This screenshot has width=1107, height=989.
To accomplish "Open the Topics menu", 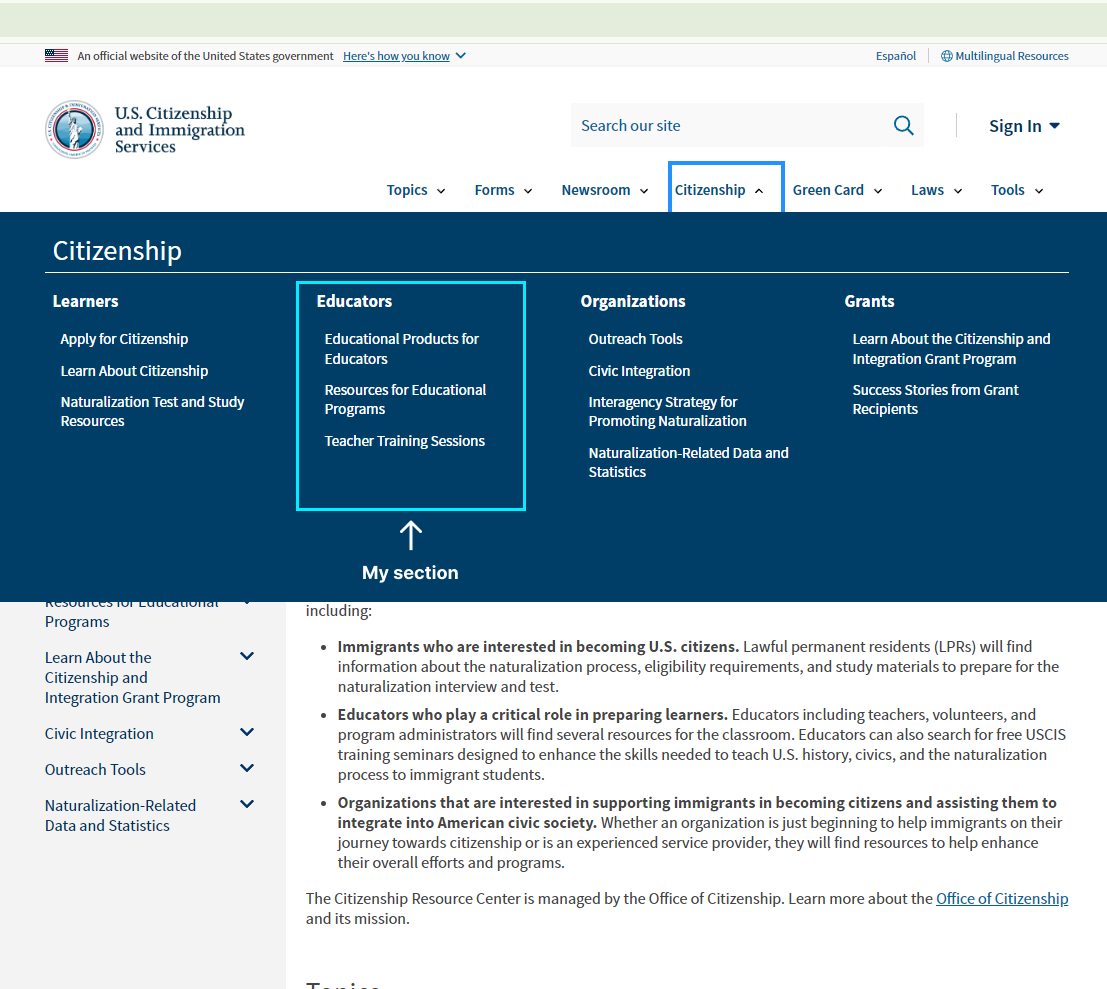I will [x=416, y=190].
